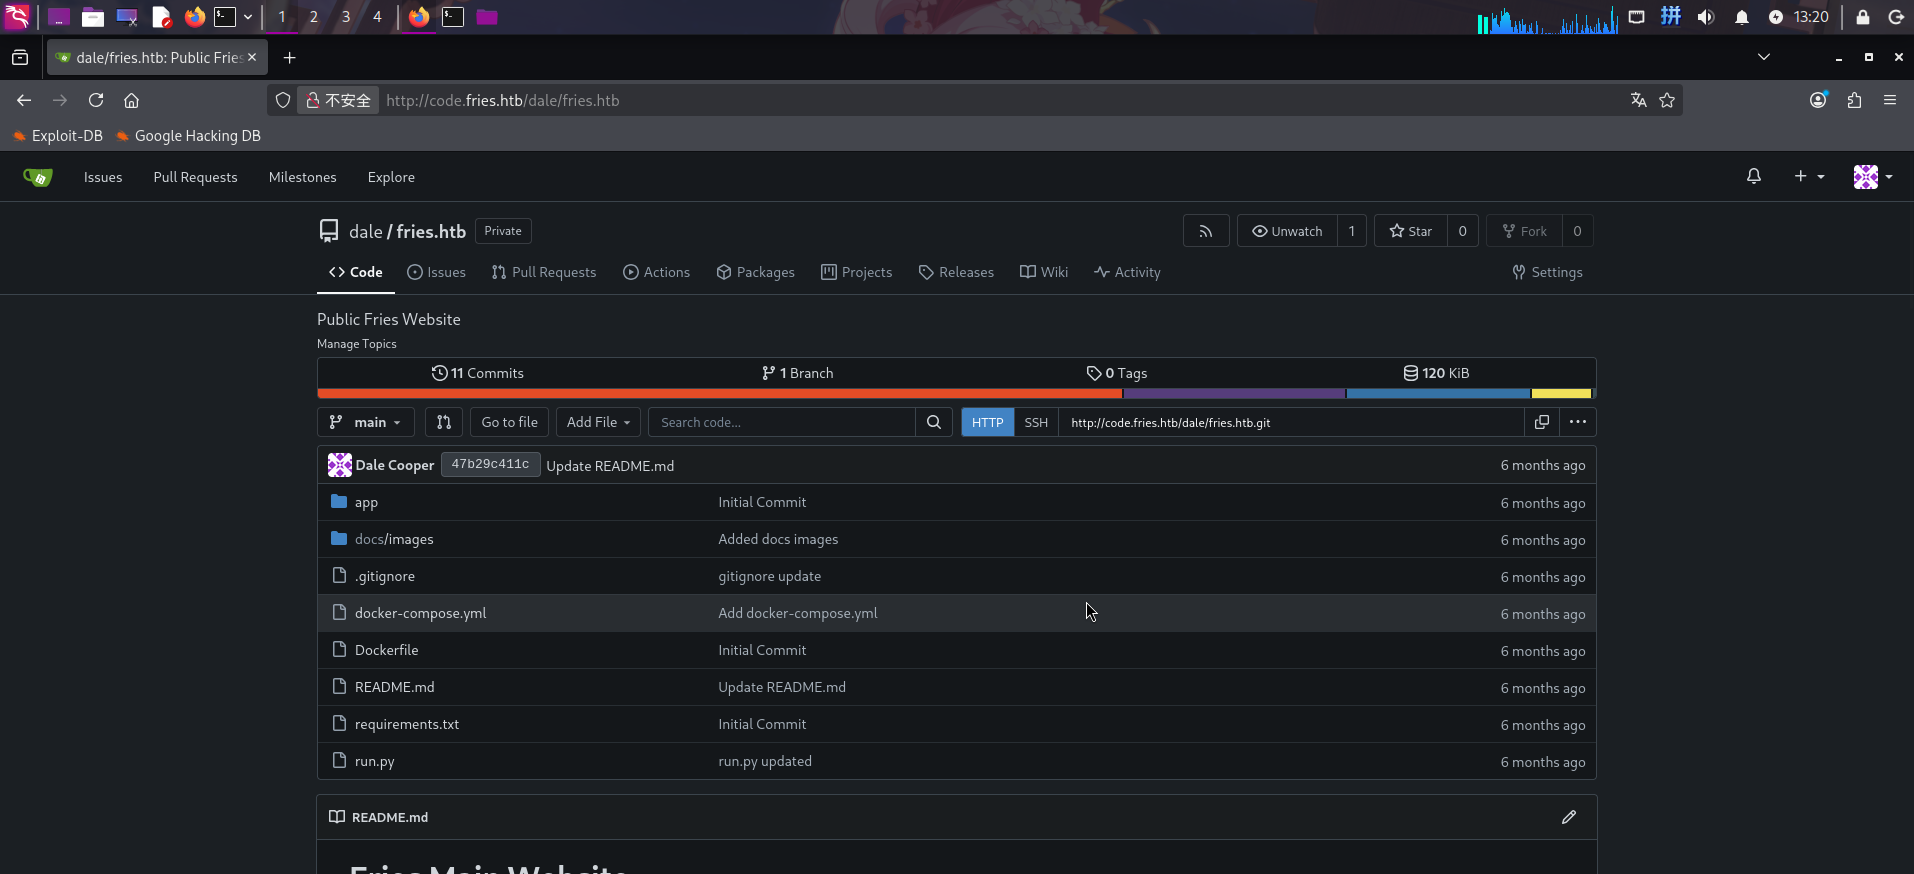Open the Dockerfile file

387,650
